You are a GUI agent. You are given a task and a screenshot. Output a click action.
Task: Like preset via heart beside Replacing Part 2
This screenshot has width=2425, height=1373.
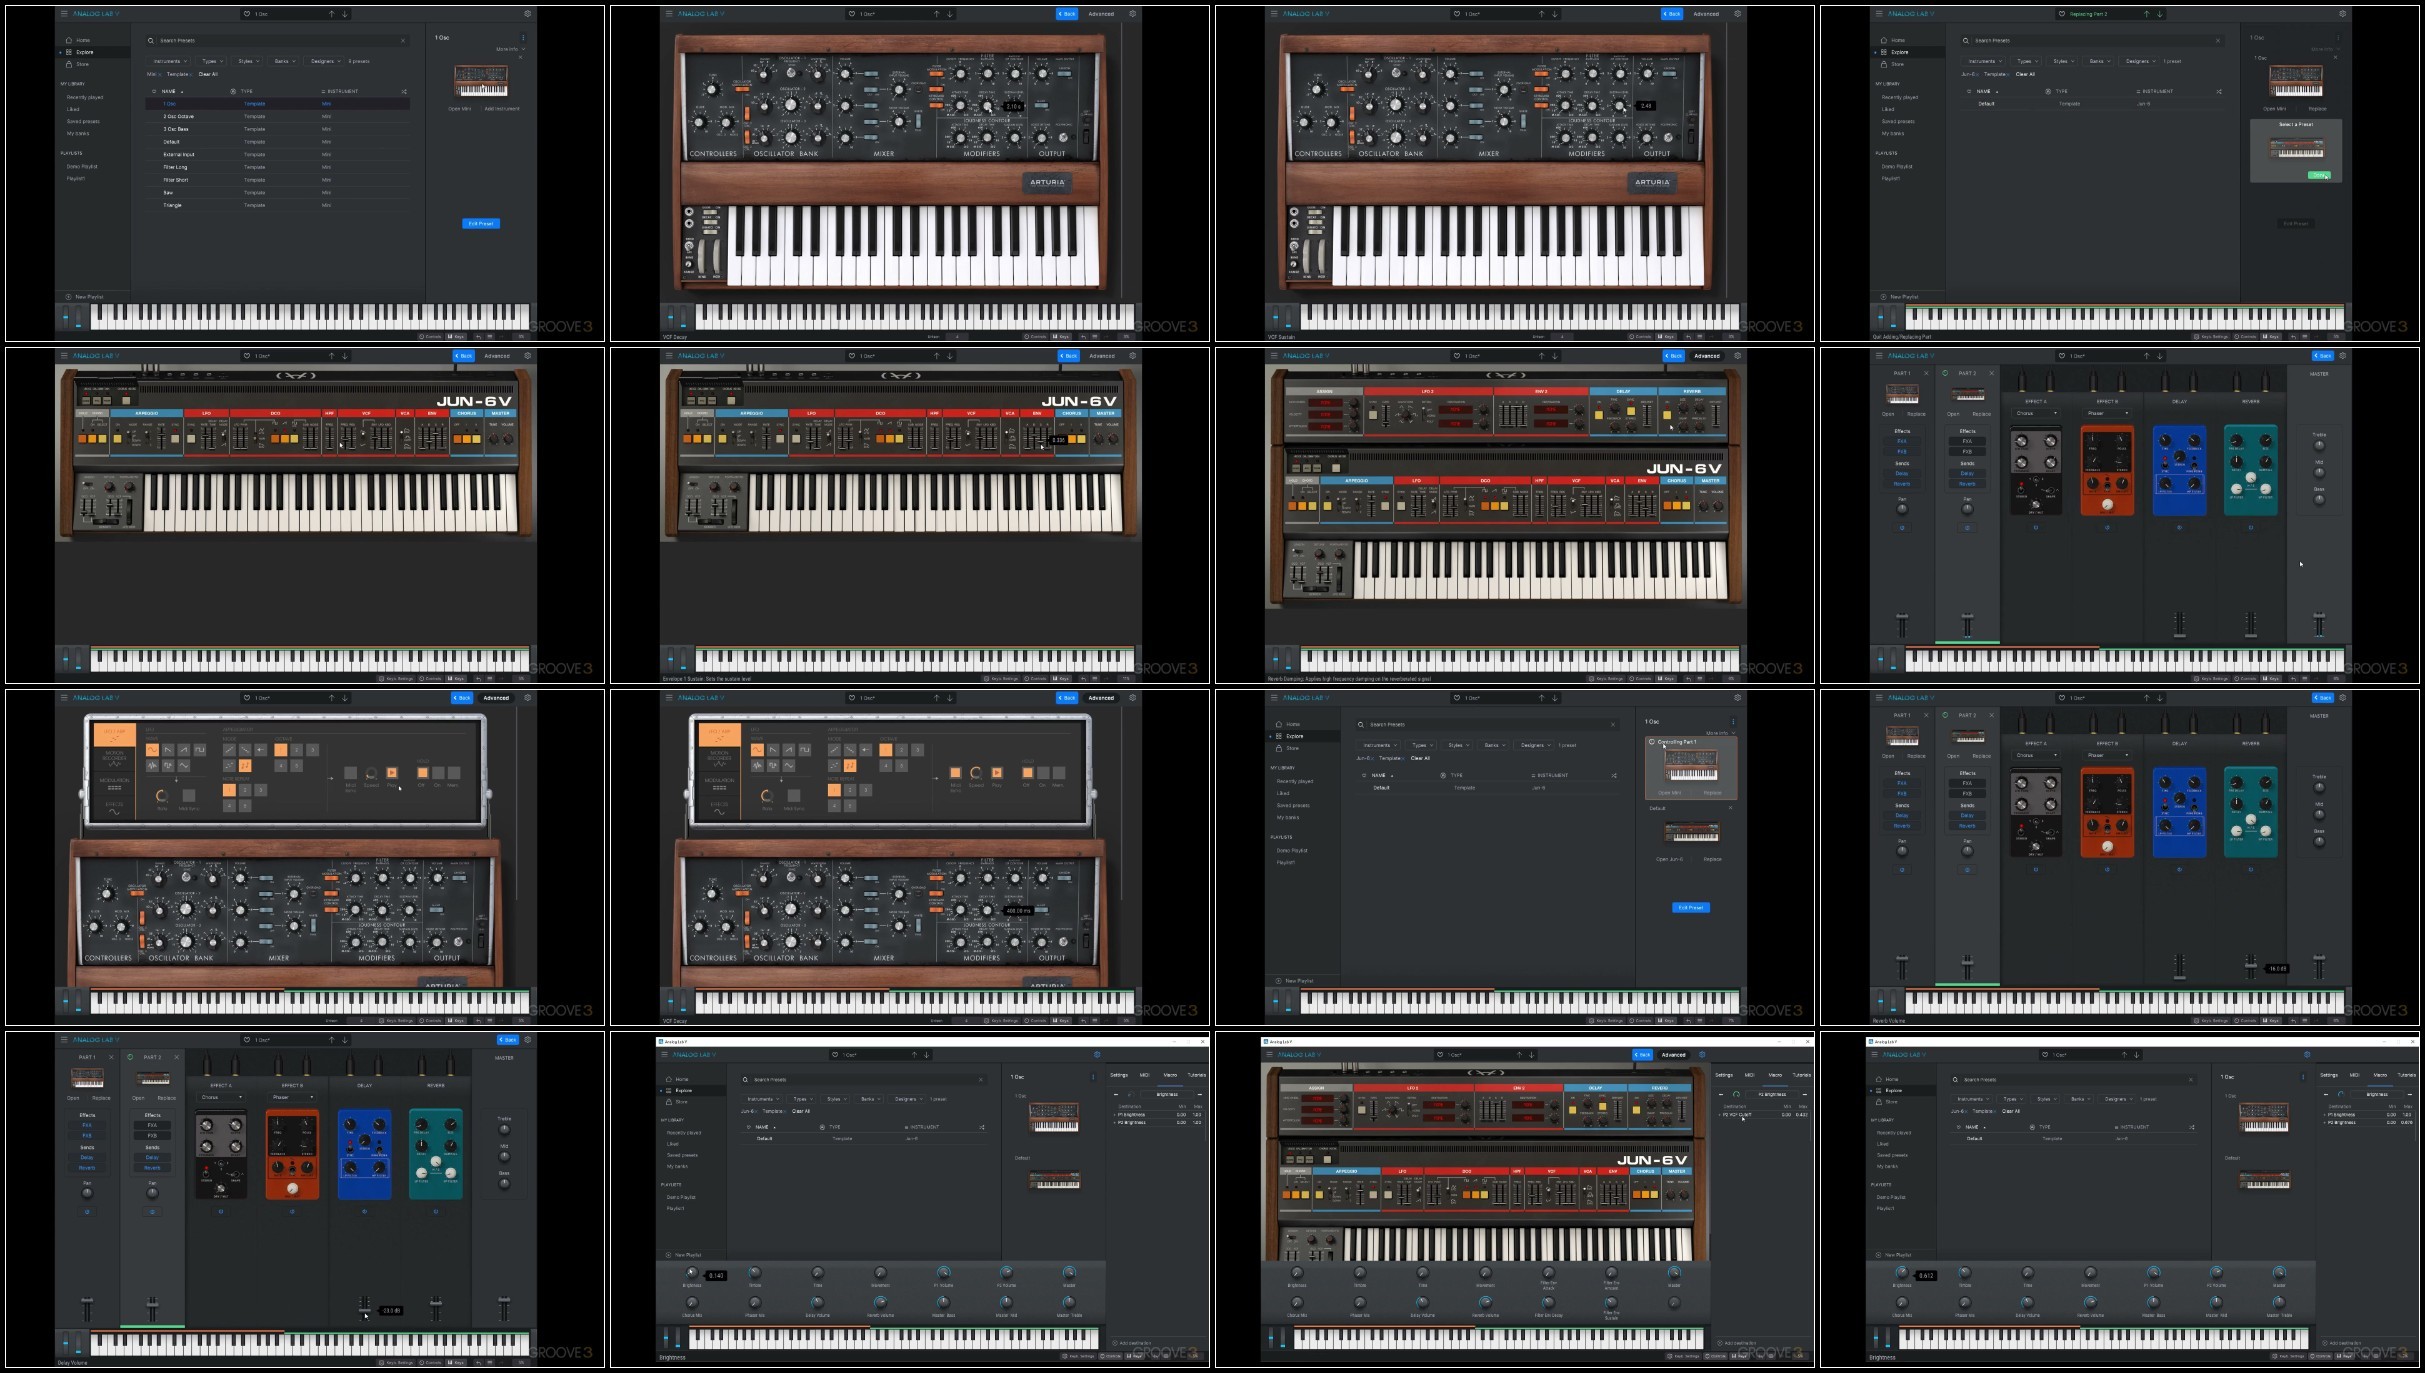(2062, 14)
